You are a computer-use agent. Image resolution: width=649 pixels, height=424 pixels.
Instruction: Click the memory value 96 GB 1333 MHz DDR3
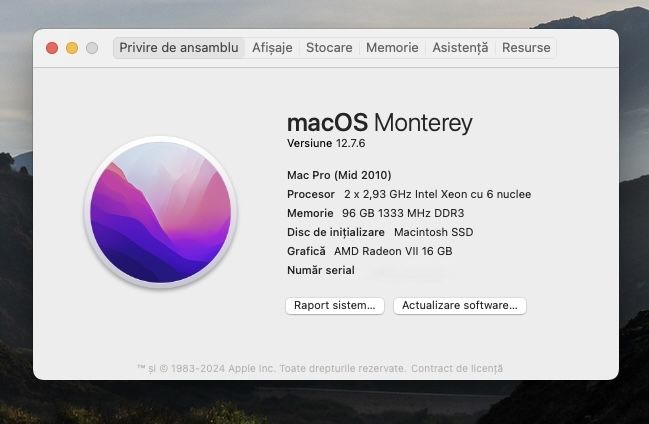pyautogui.click(x=403, y=213)
